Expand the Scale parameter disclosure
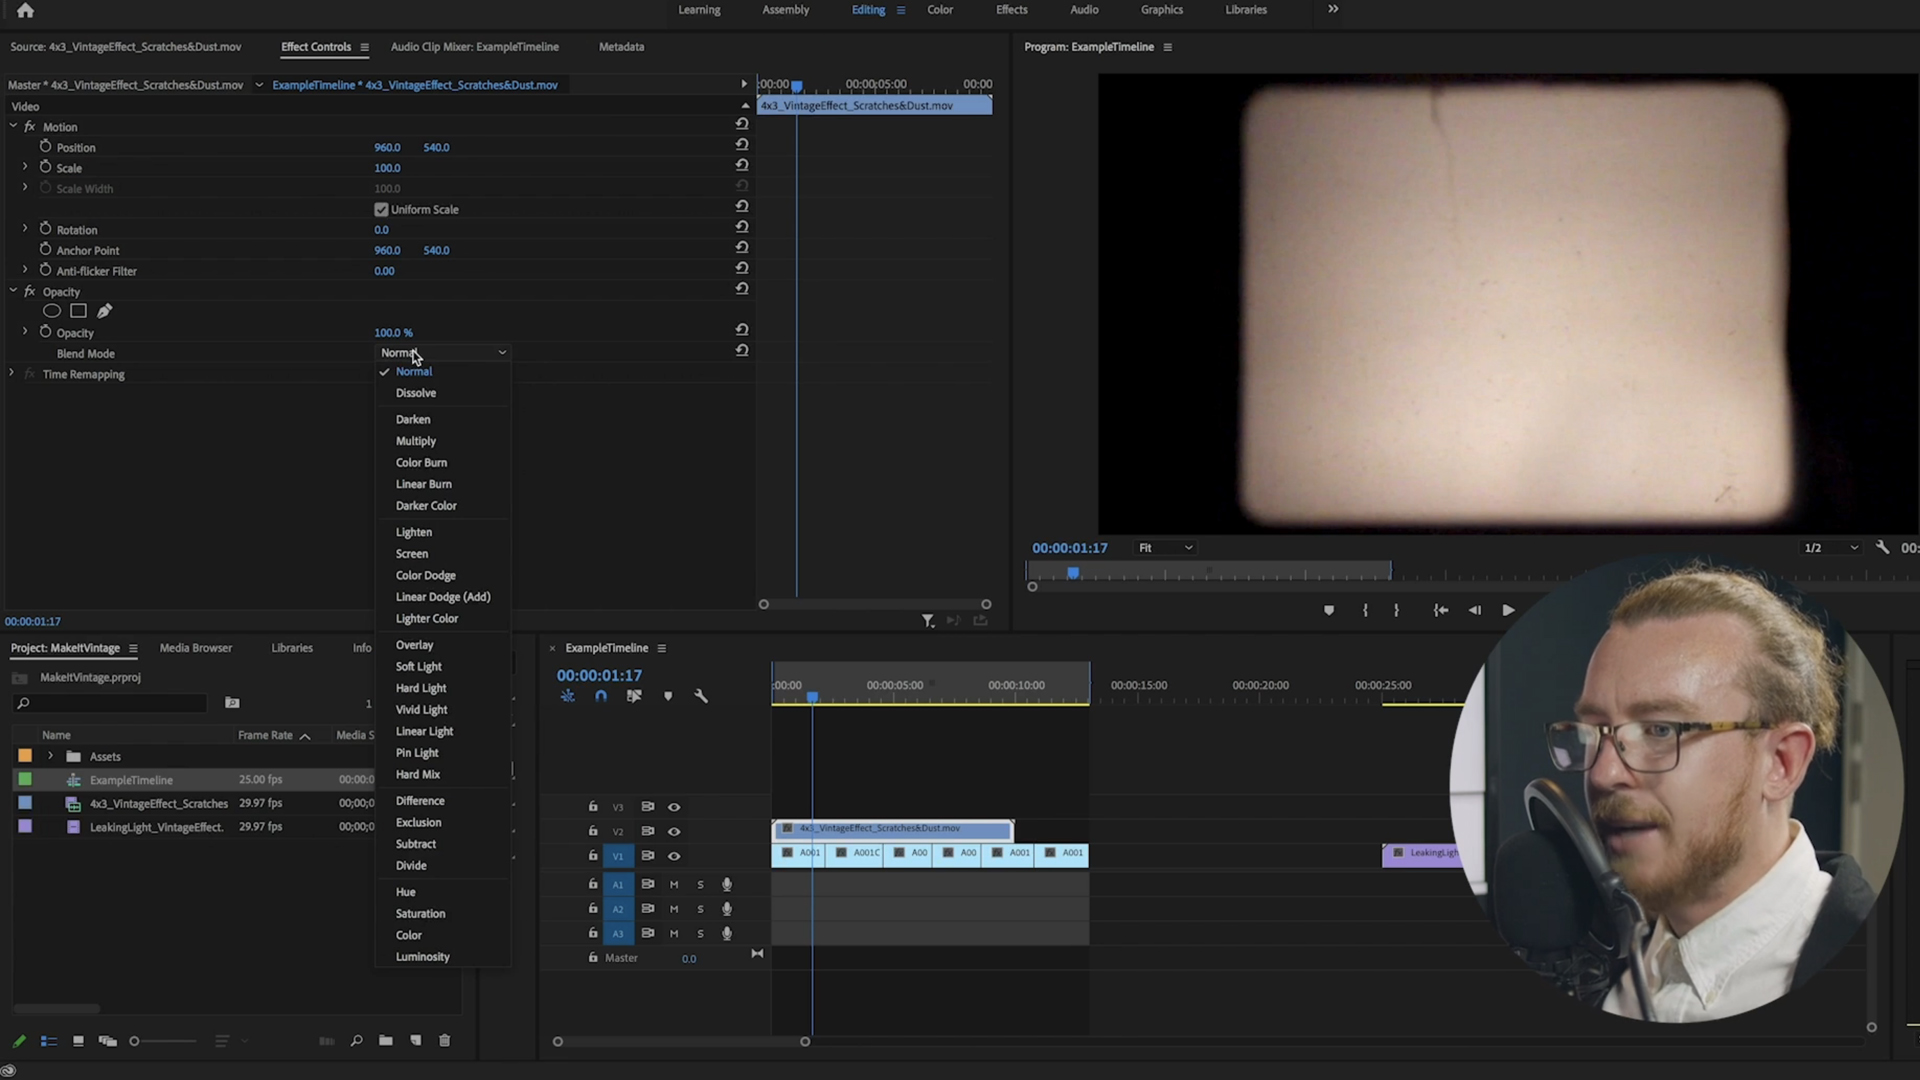The width and height of the screenshot is (1920, 1080). click(25, 167)
